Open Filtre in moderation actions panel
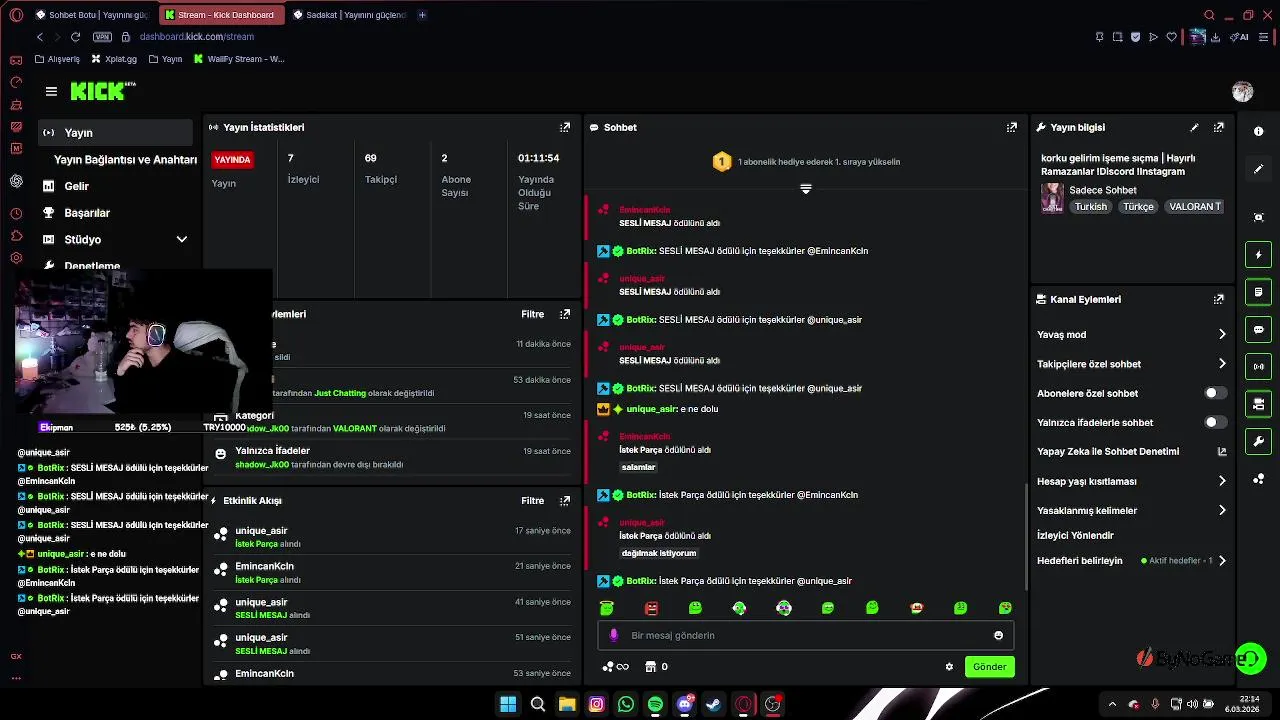1280x720 pixels. point(532,314)
